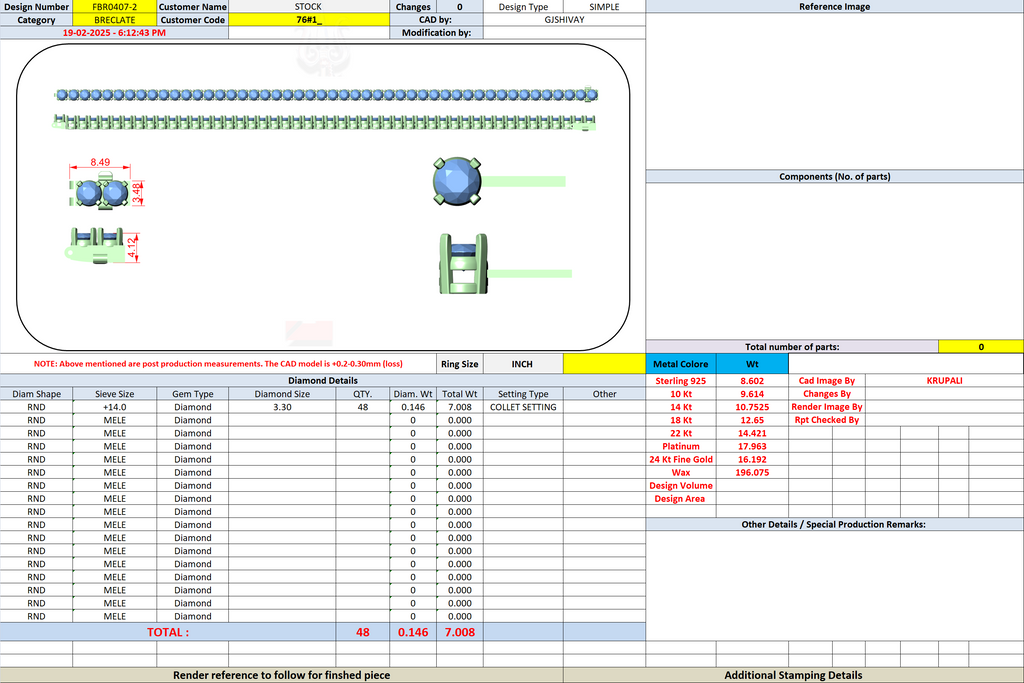Click the Render Image By label

[827, 407]
